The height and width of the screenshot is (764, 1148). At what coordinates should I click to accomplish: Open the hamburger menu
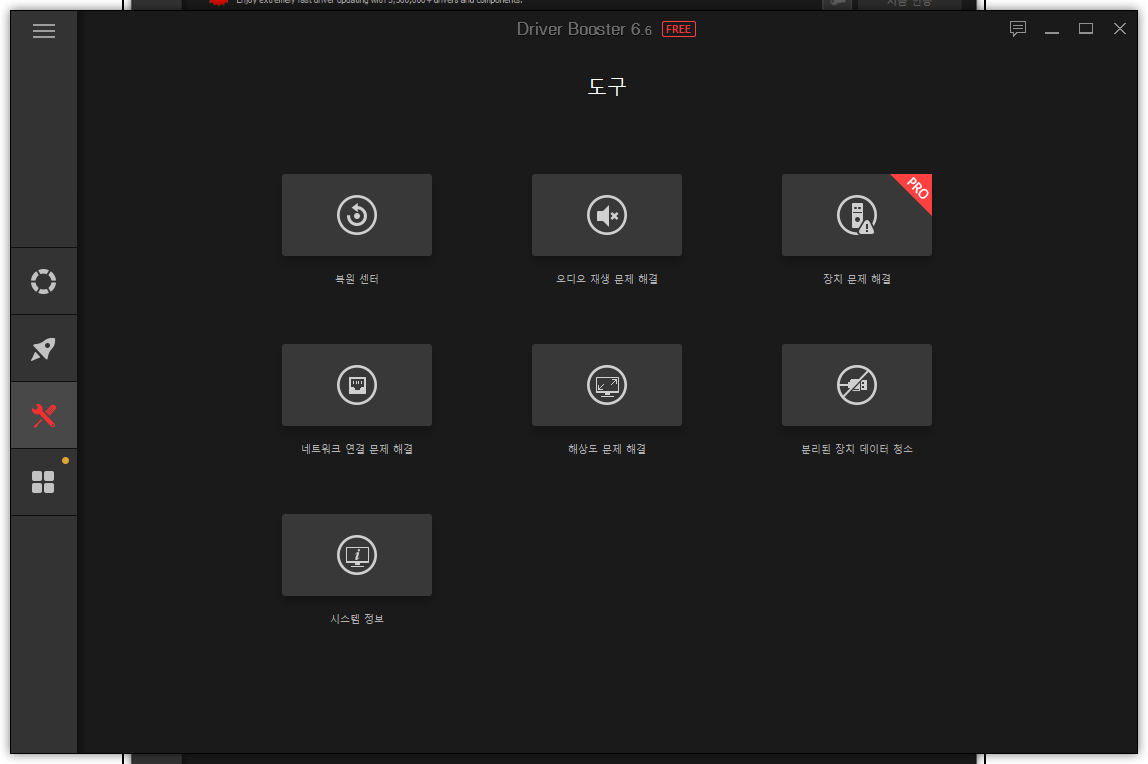[x=44, y=31]
